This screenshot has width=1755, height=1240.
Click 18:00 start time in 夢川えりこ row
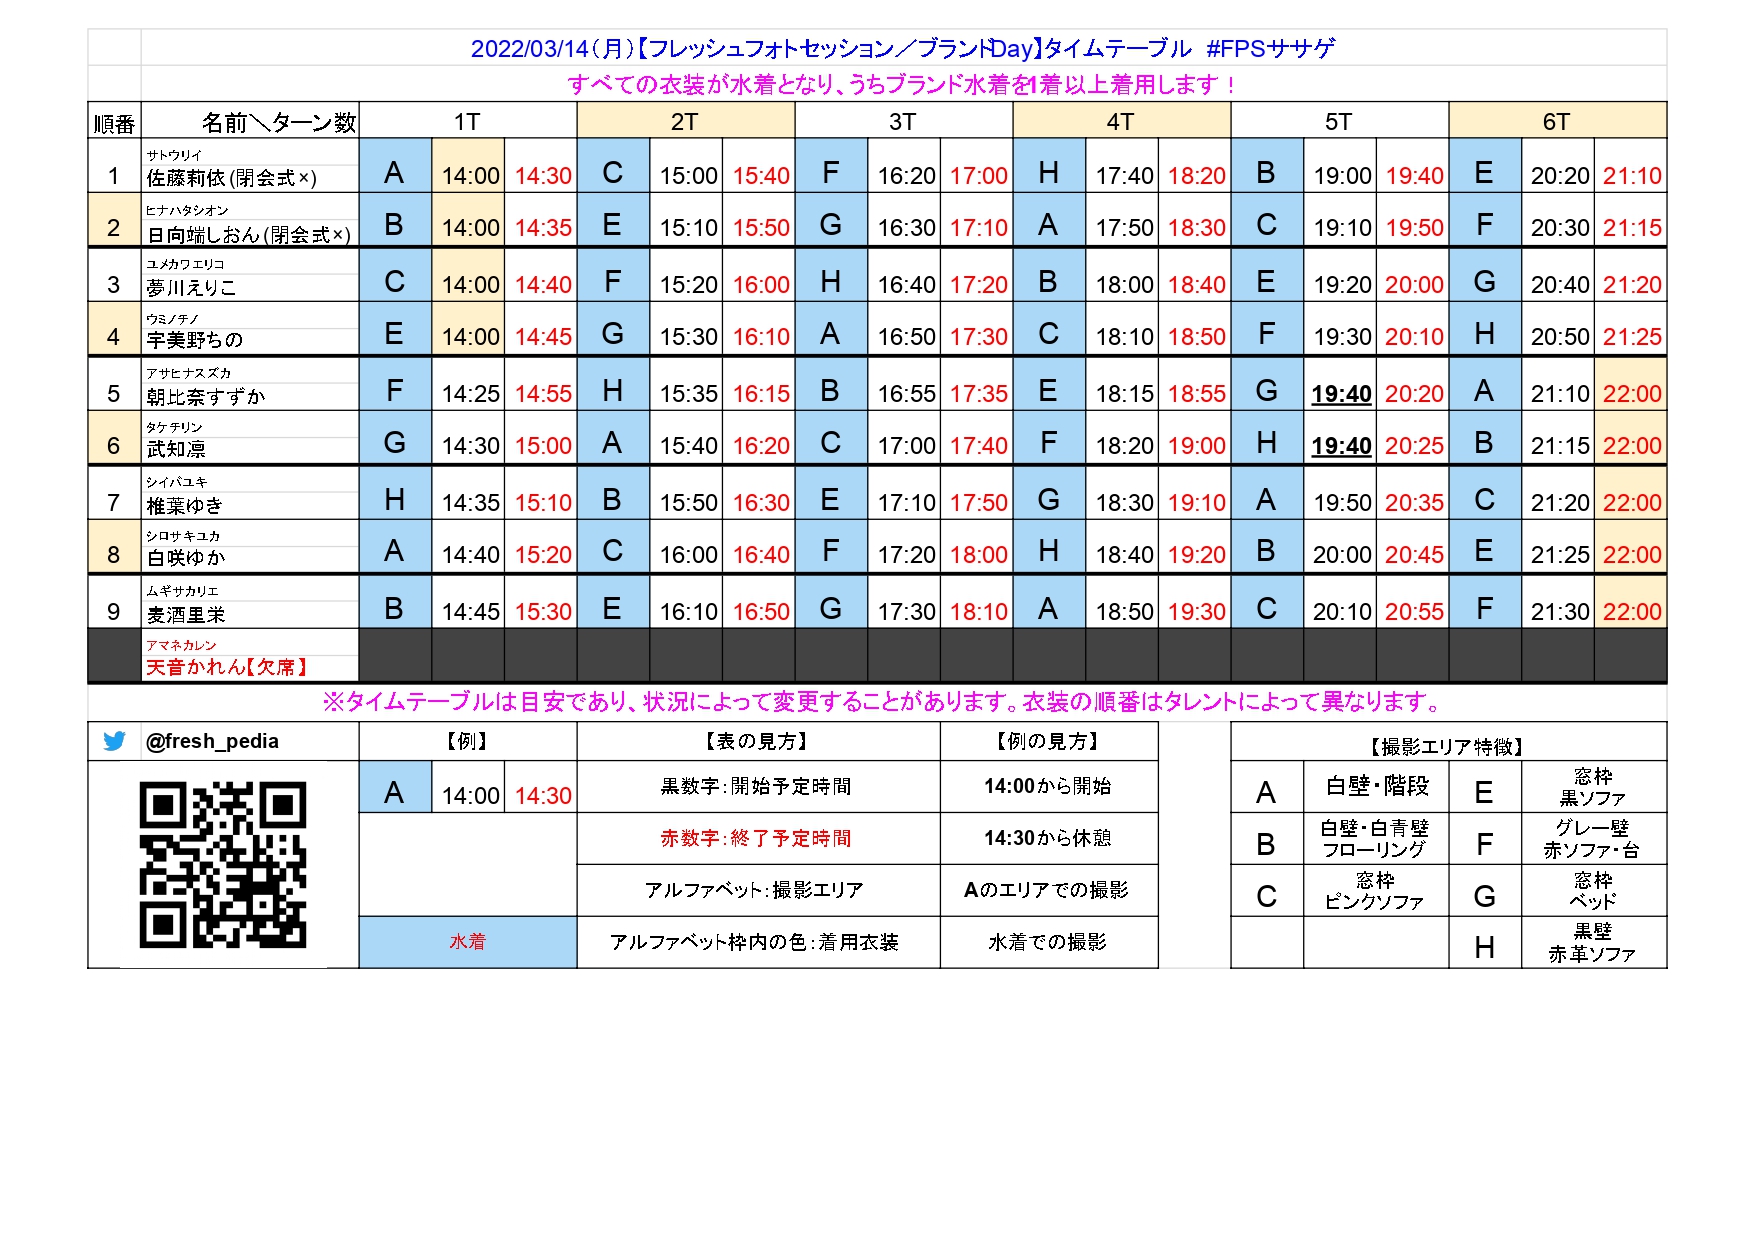coord(1124,285)
